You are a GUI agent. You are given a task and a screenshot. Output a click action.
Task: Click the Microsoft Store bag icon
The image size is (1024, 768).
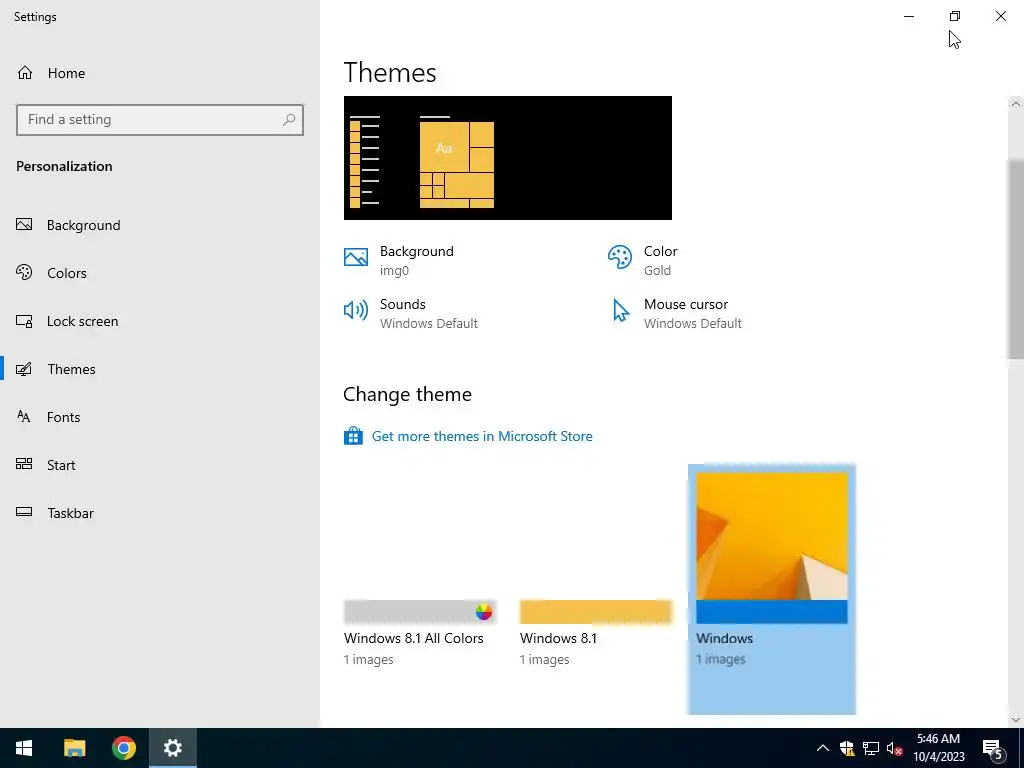point(353,436)
